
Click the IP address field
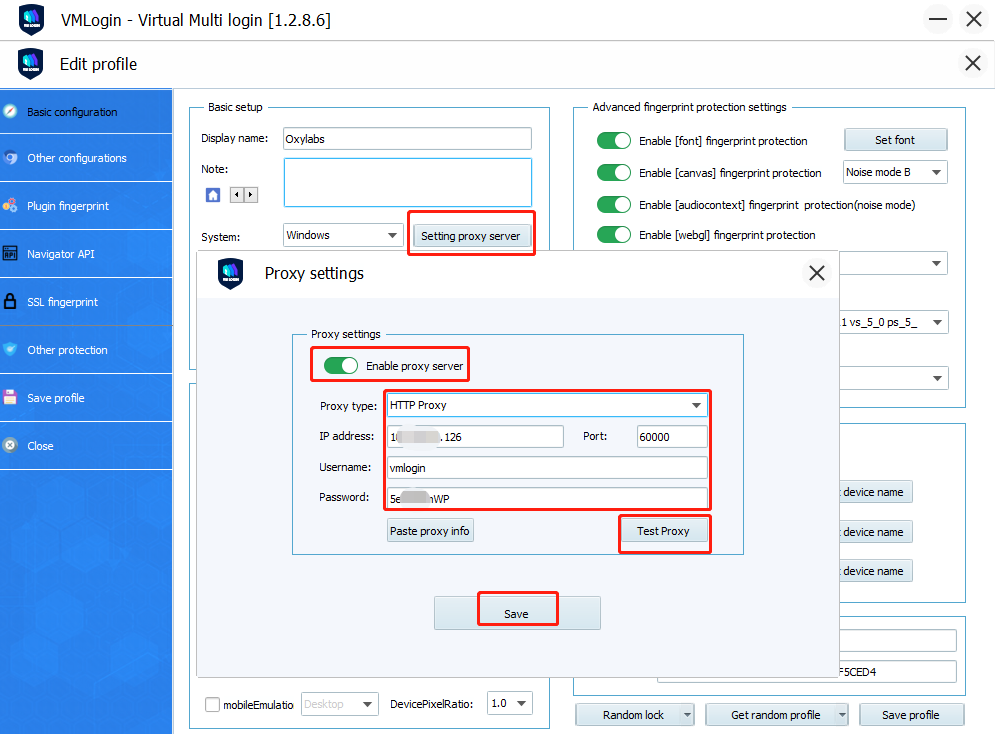[x=475, y=436]
